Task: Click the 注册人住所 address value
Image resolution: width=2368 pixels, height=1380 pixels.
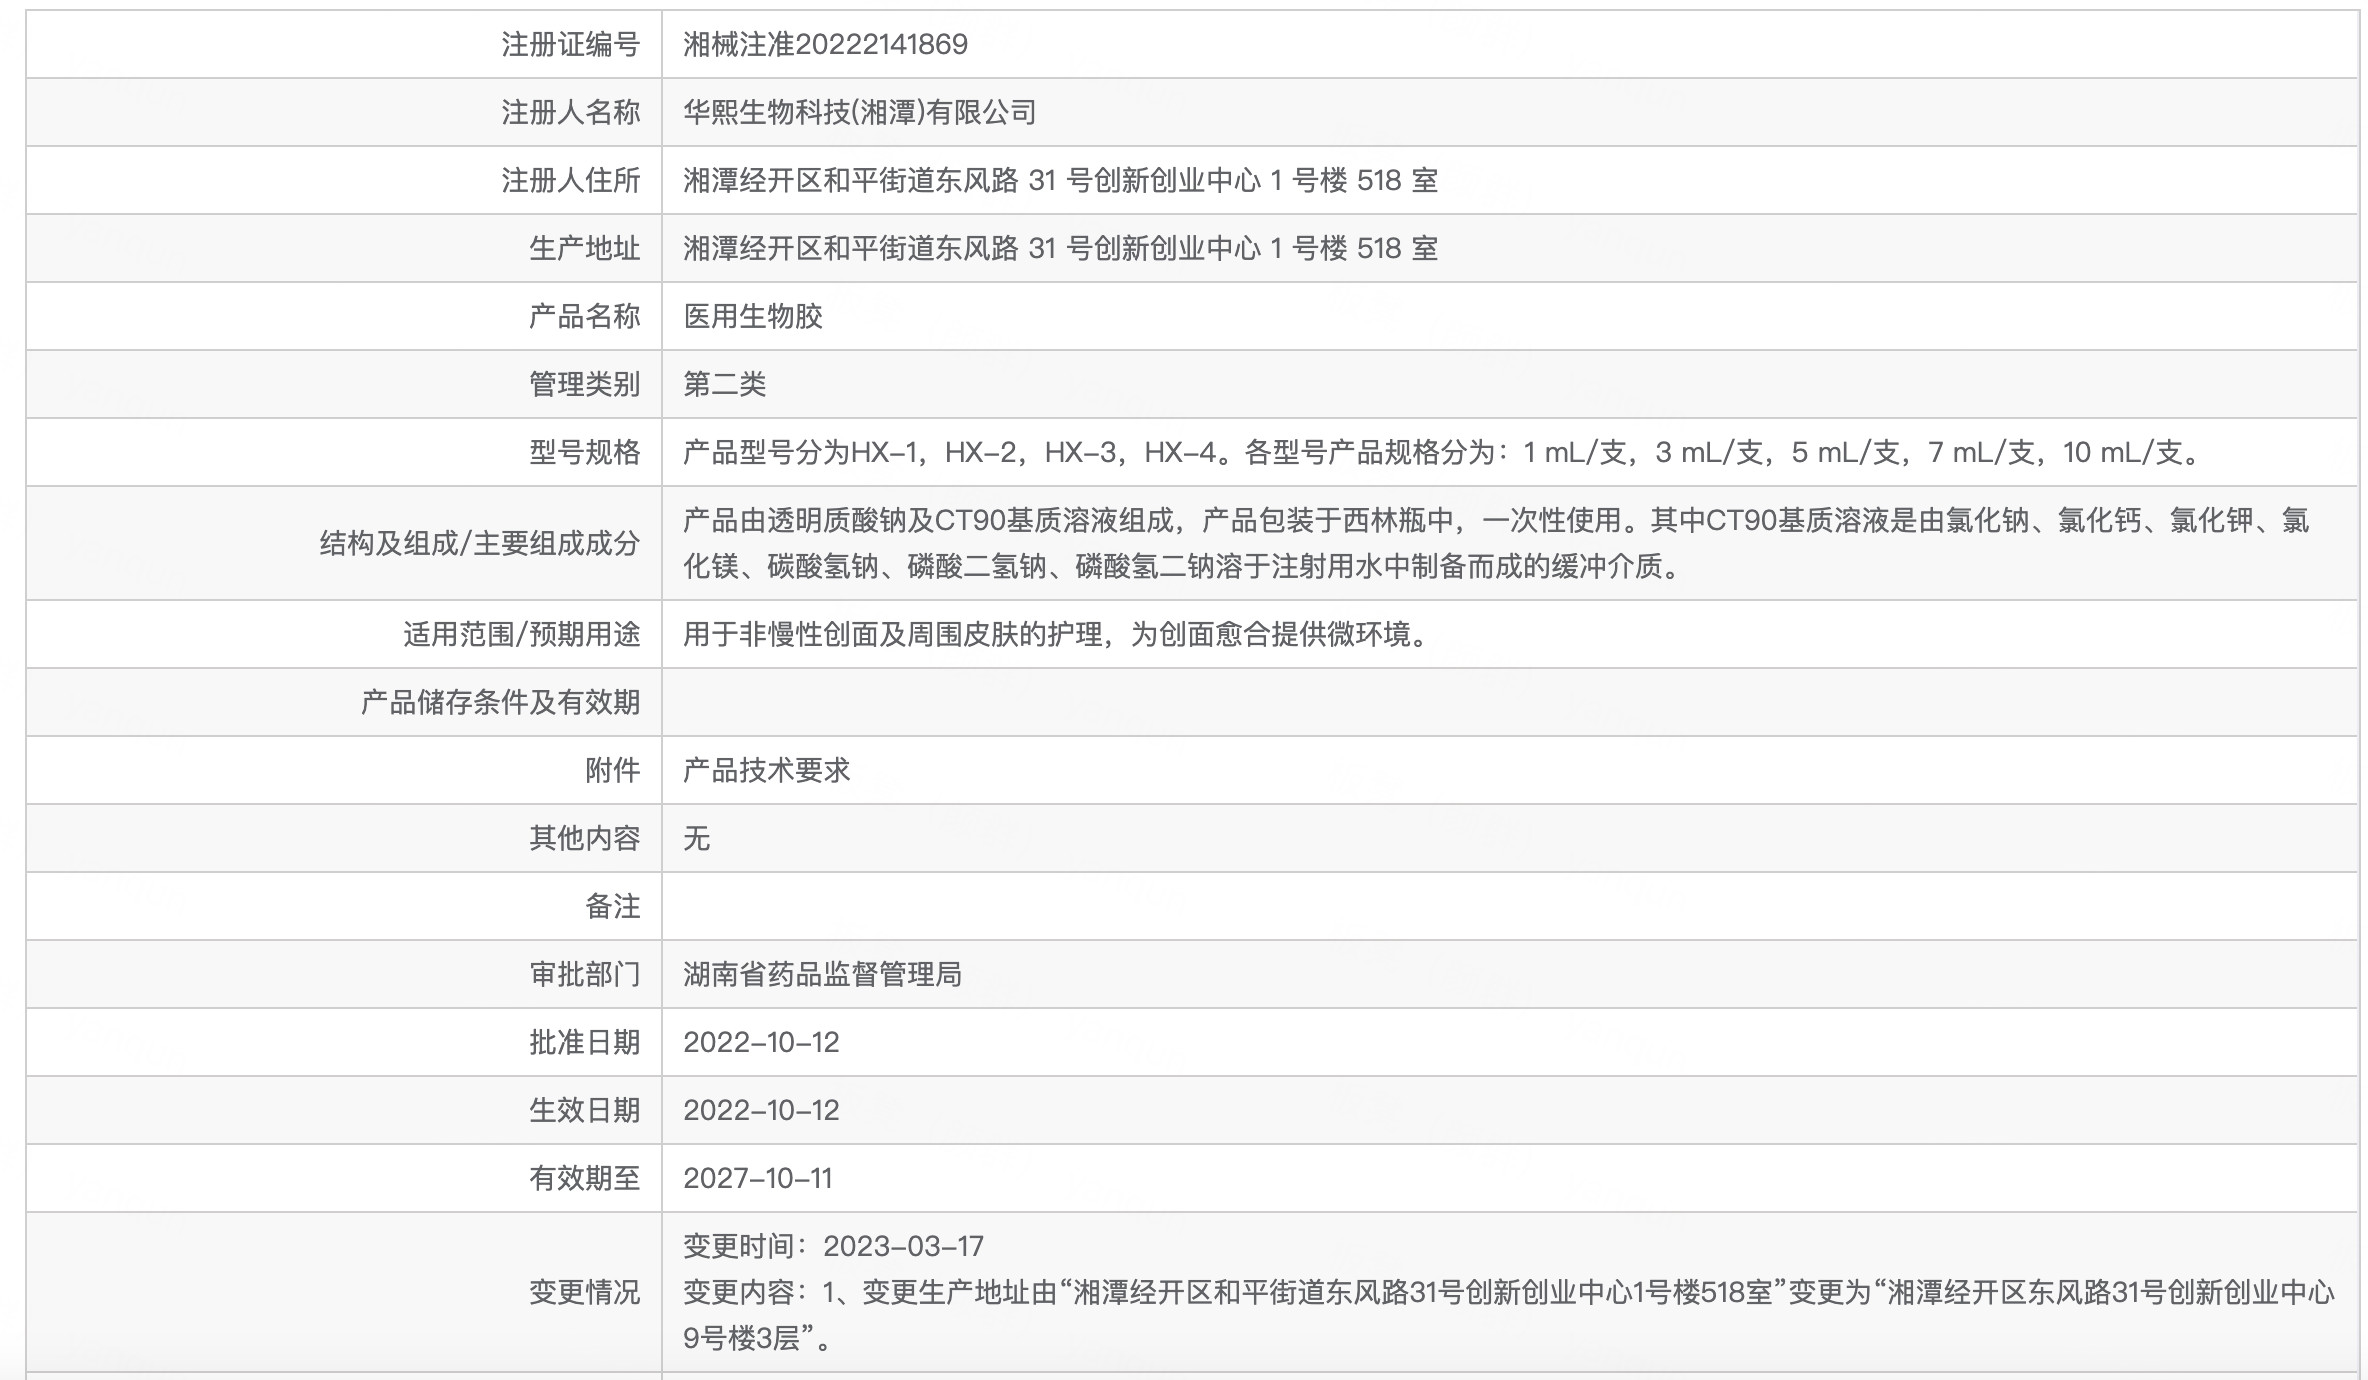Action: [1061, 180]
